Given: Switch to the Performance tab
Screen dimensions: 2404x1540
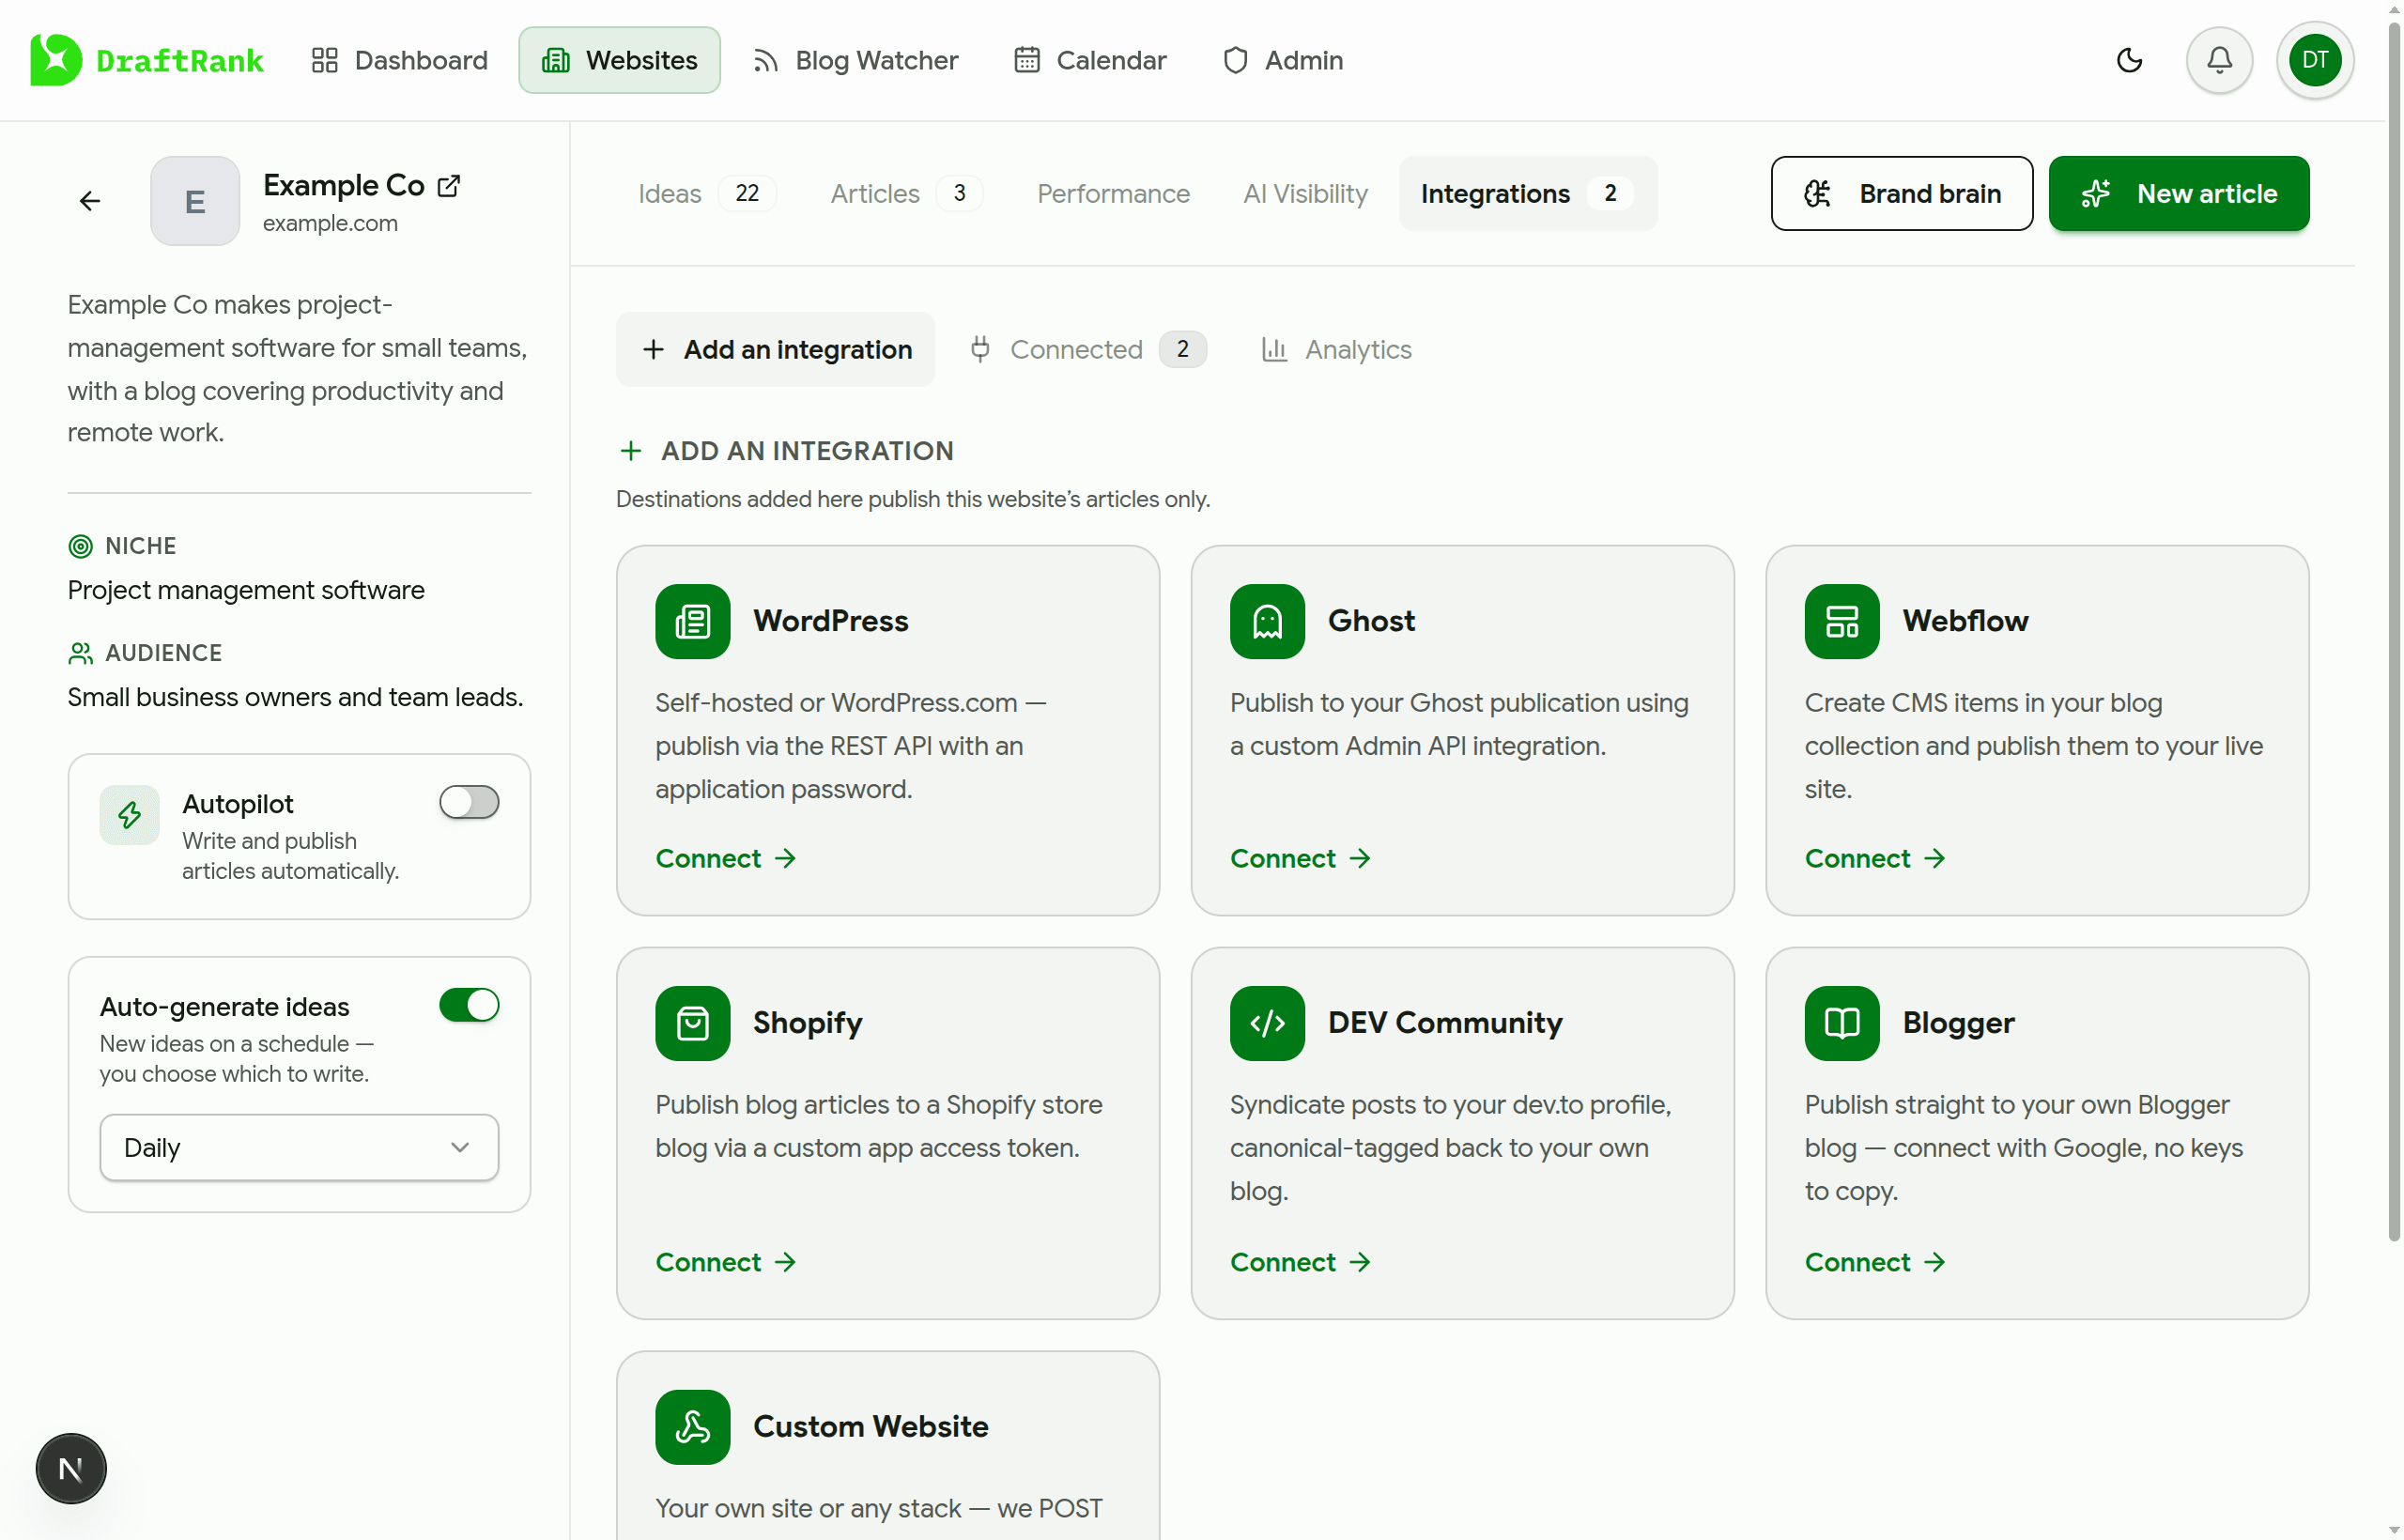Looking at the screenshot, I should [x=1113, y=193].
